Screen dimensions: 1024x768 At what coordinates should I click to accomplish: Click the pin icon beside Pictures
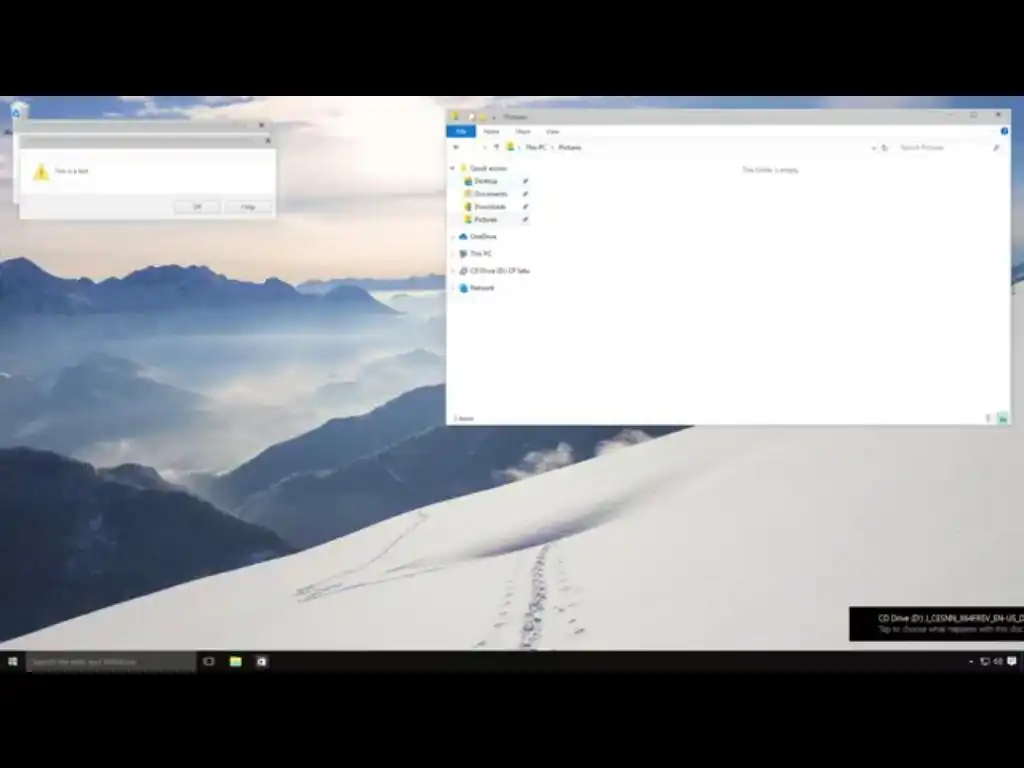[525, 220]
